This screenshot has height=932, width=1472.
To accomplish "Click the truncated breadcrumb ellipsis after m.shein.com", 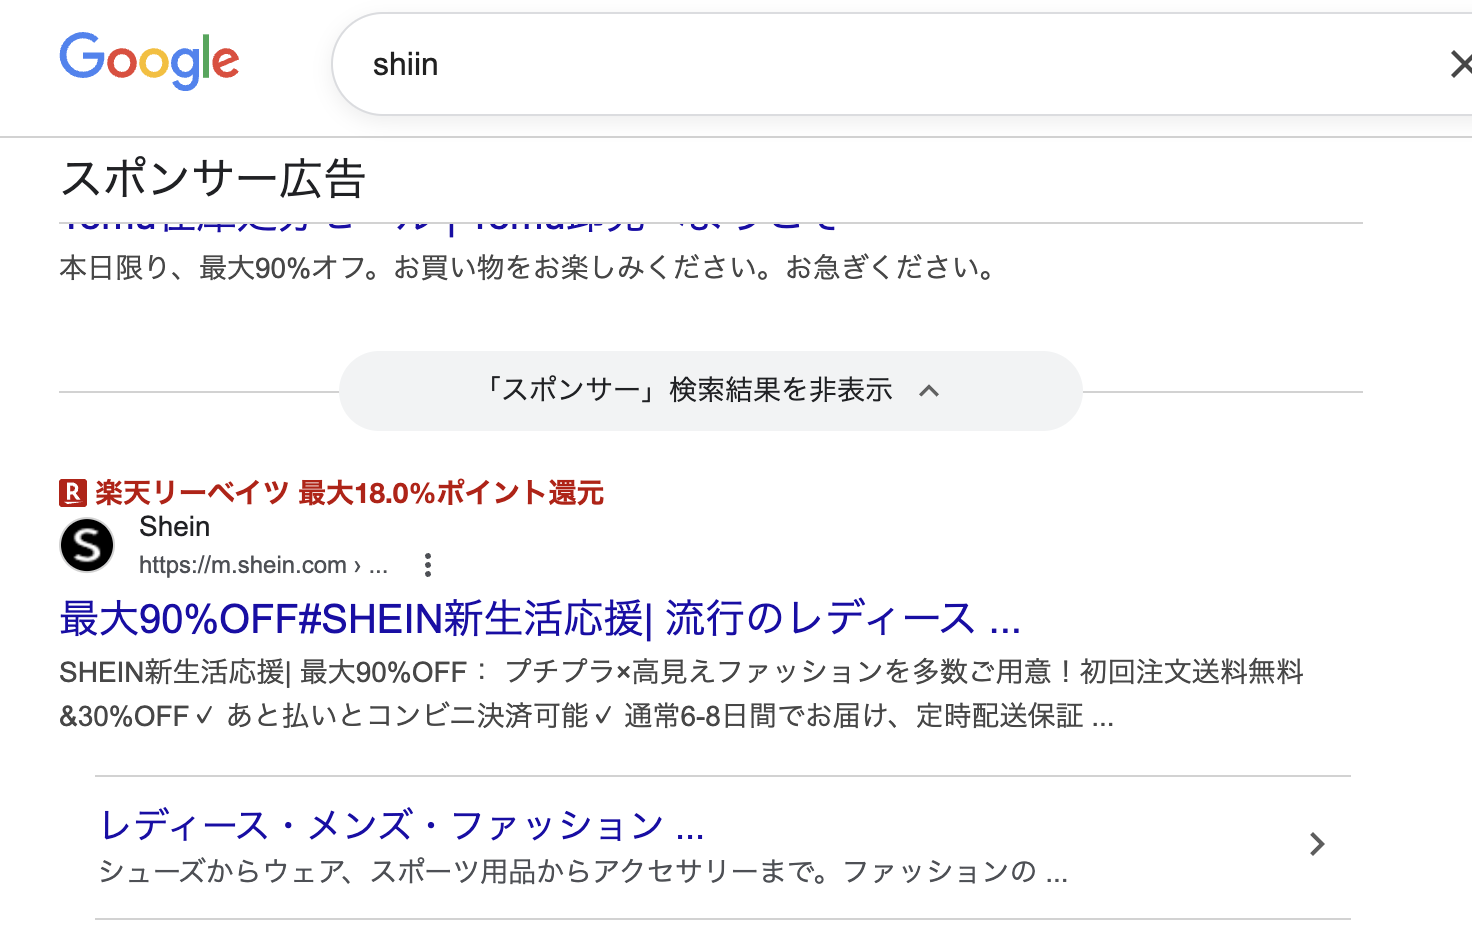I will click(378, 566).
